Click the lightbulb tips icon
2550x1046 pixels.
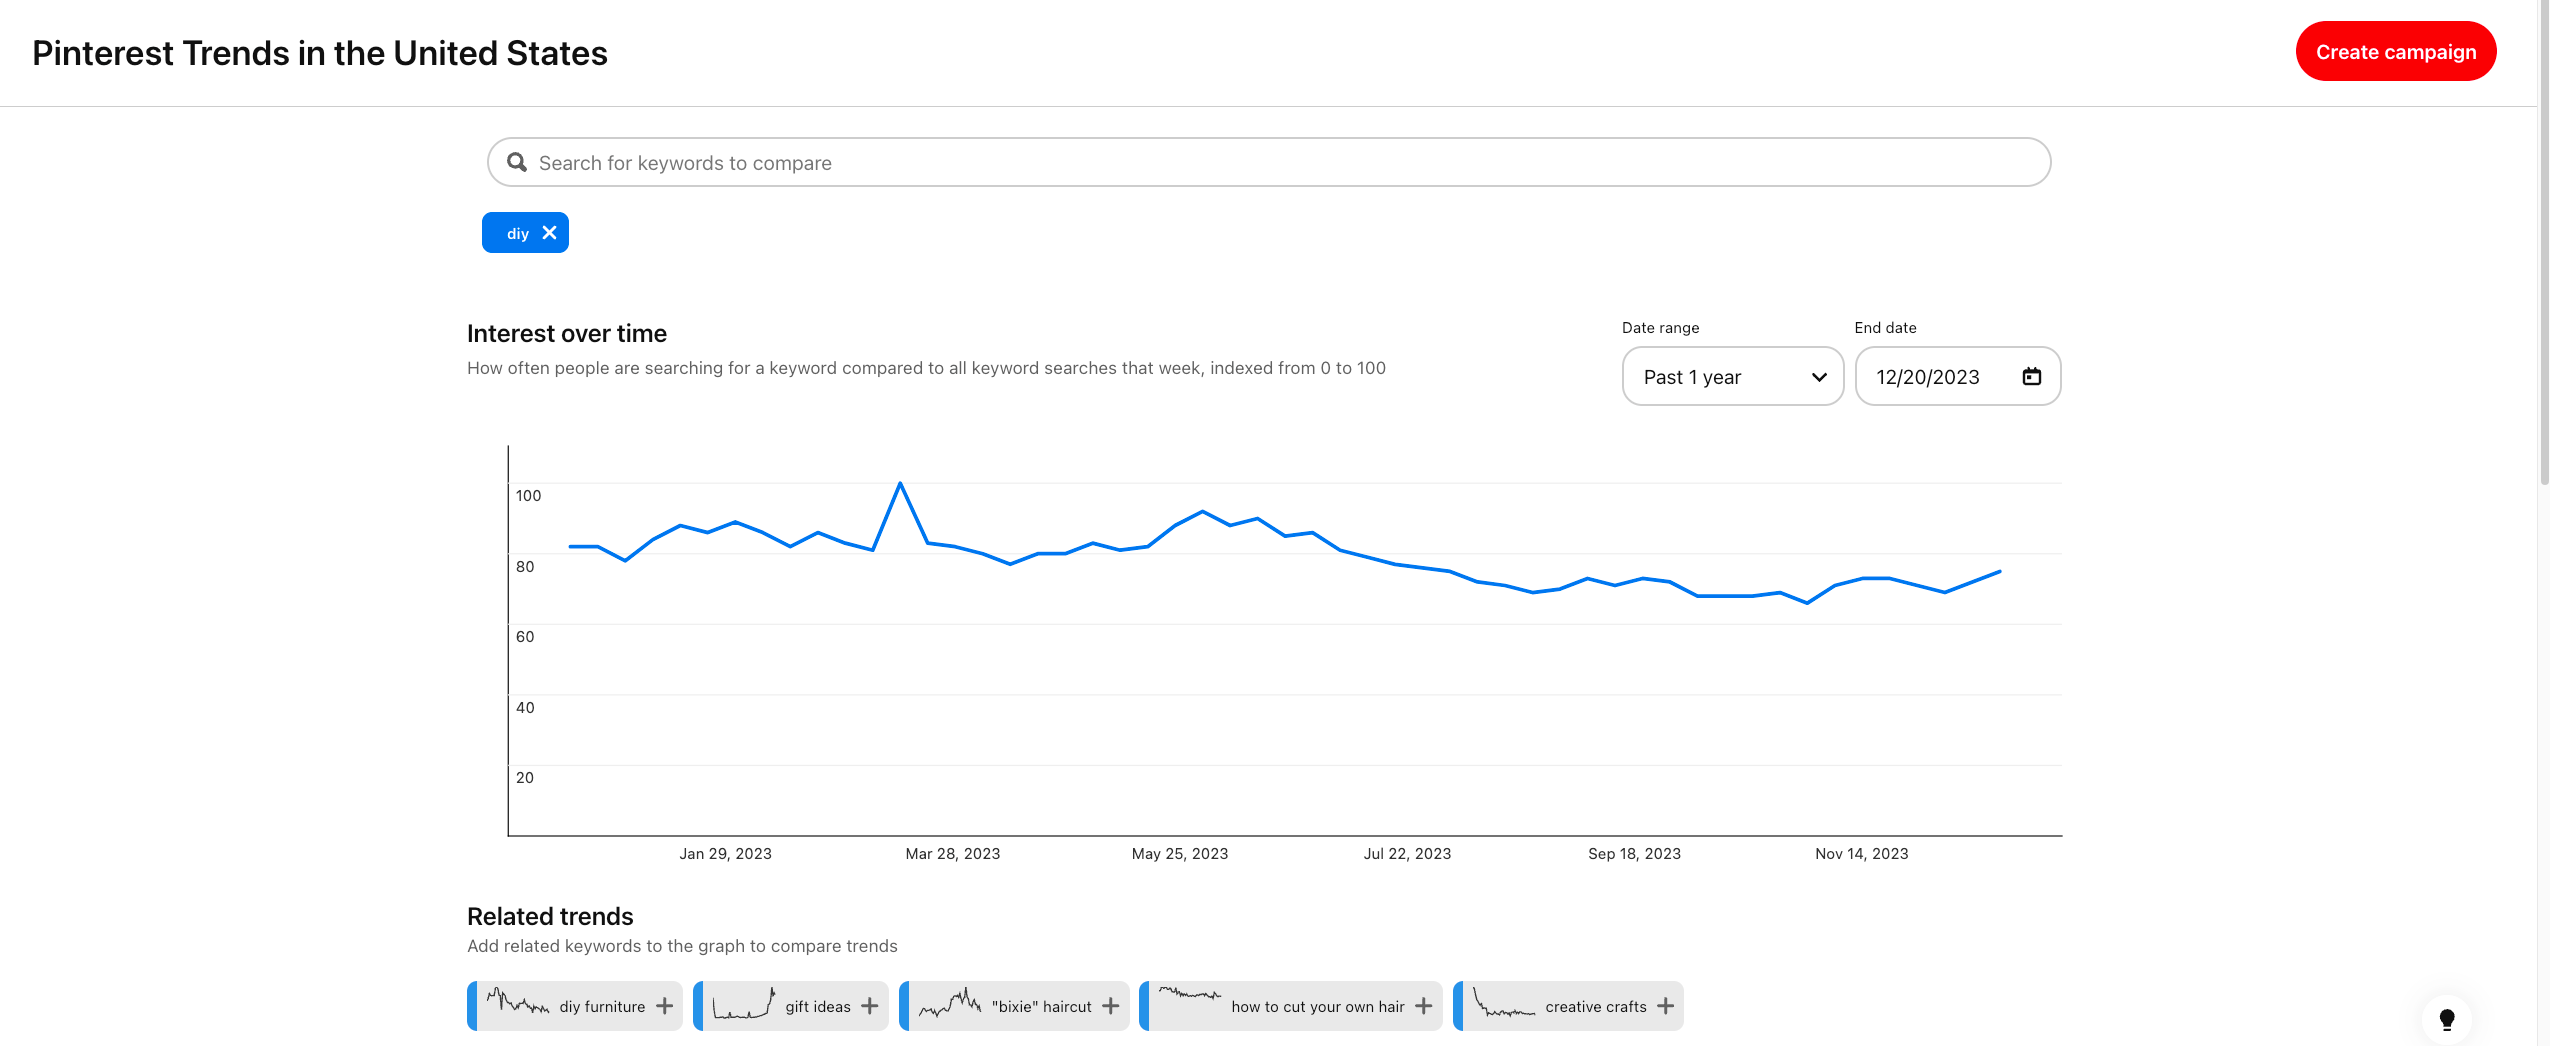tap(2446, 1019)
